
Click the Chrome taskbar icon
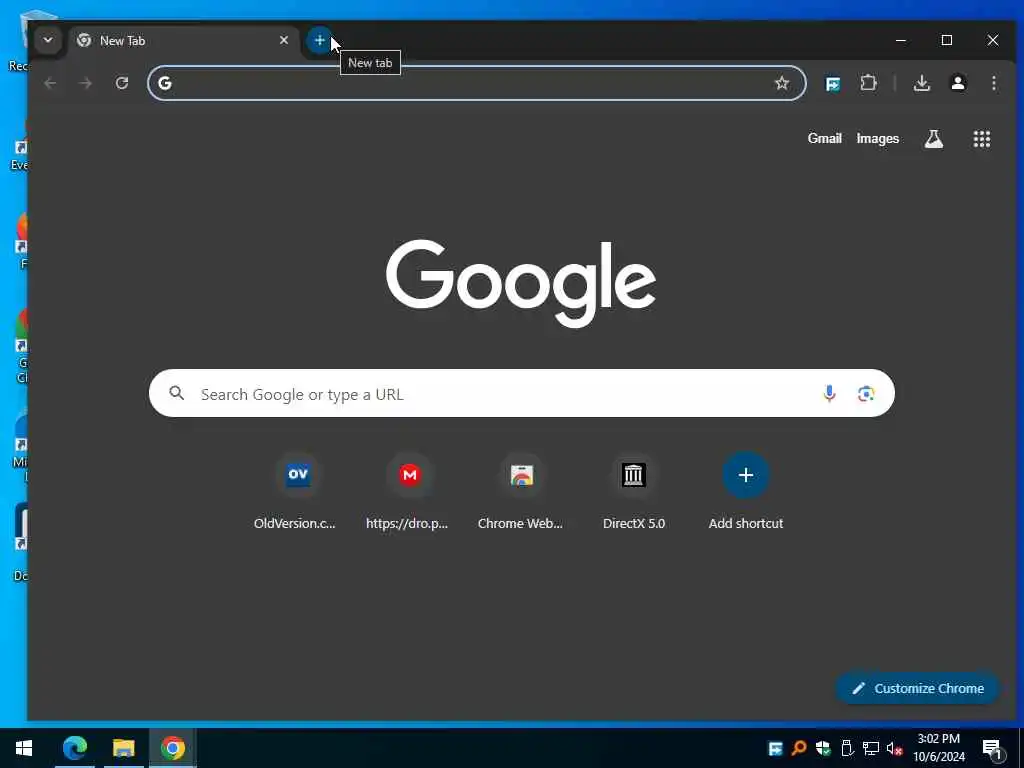(172, 748)
